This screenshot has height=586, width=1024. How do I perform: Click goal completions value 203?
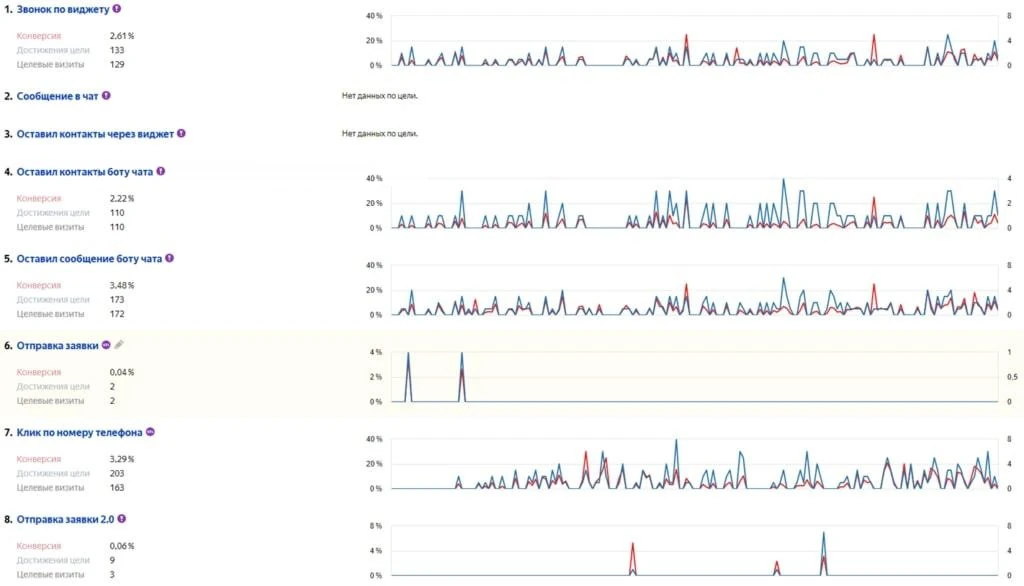117,474
